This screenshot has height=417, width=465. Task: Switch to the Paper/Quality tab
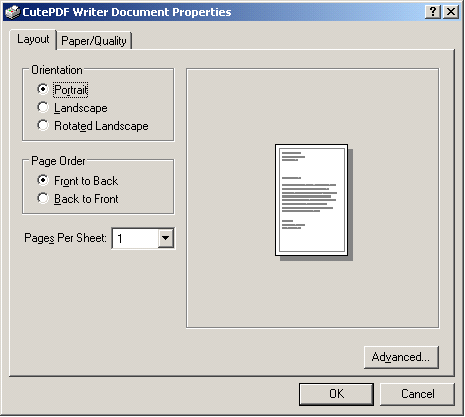coord(94,41)
